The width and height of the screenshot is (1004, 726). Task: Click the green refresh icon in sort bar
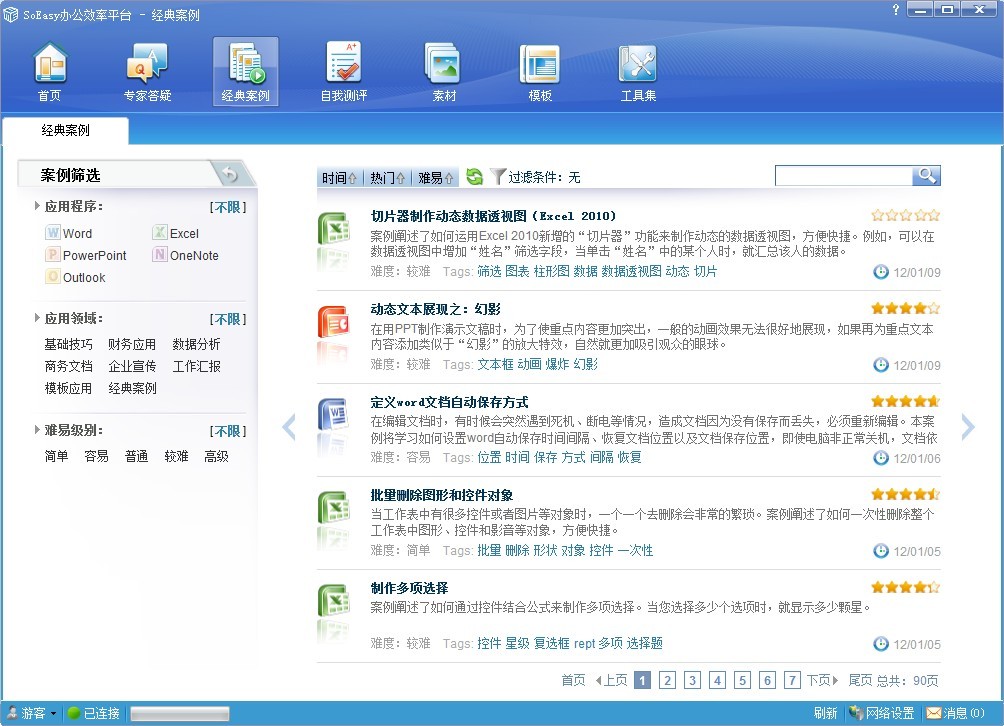tap(472, 175)
